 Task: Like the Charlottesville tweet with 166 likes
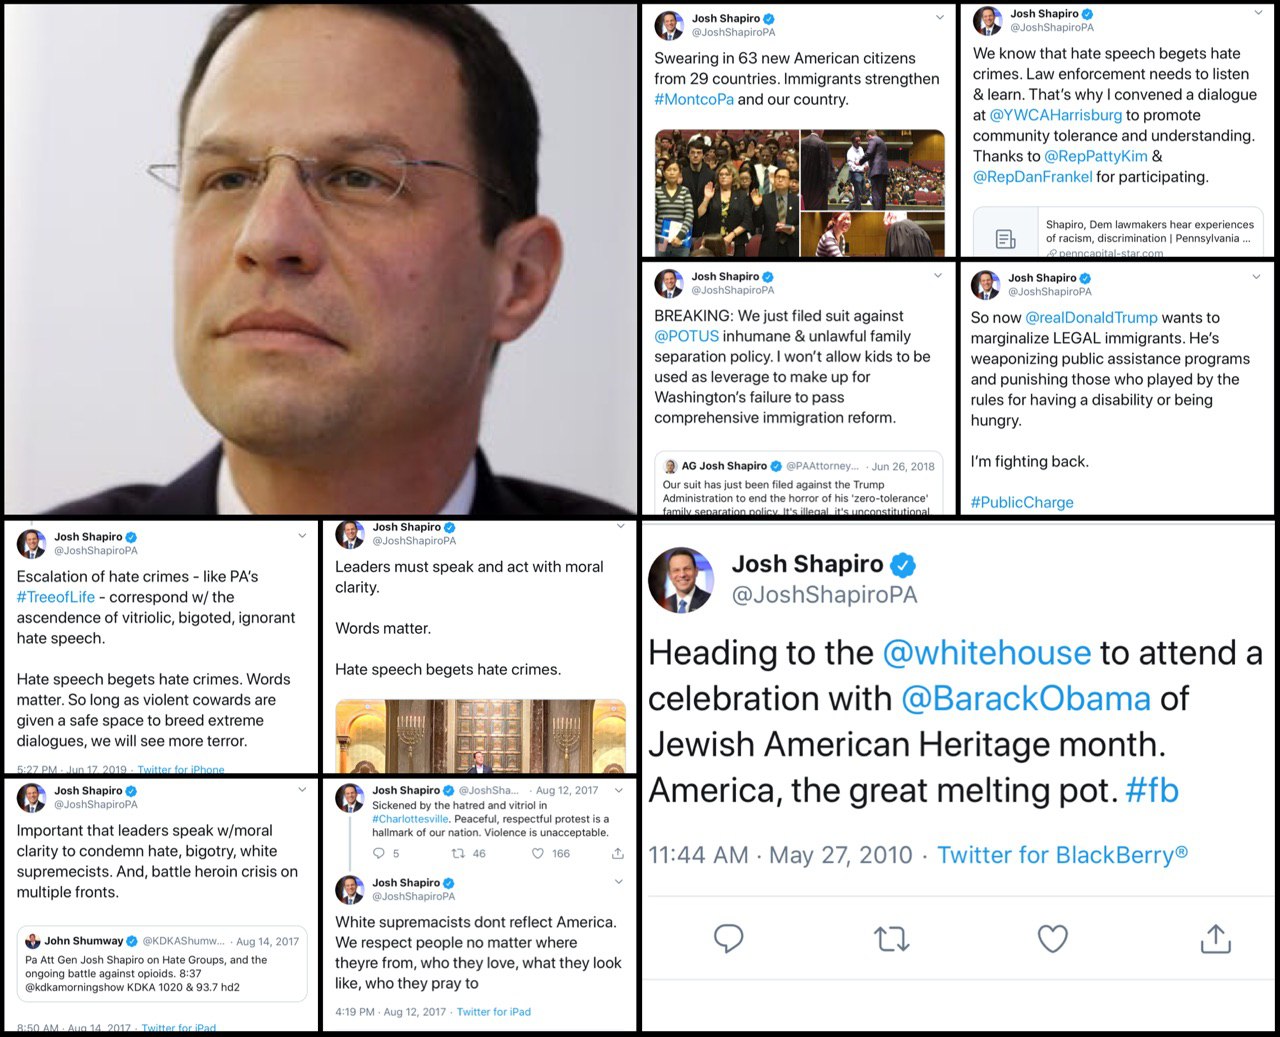point(538,853)
